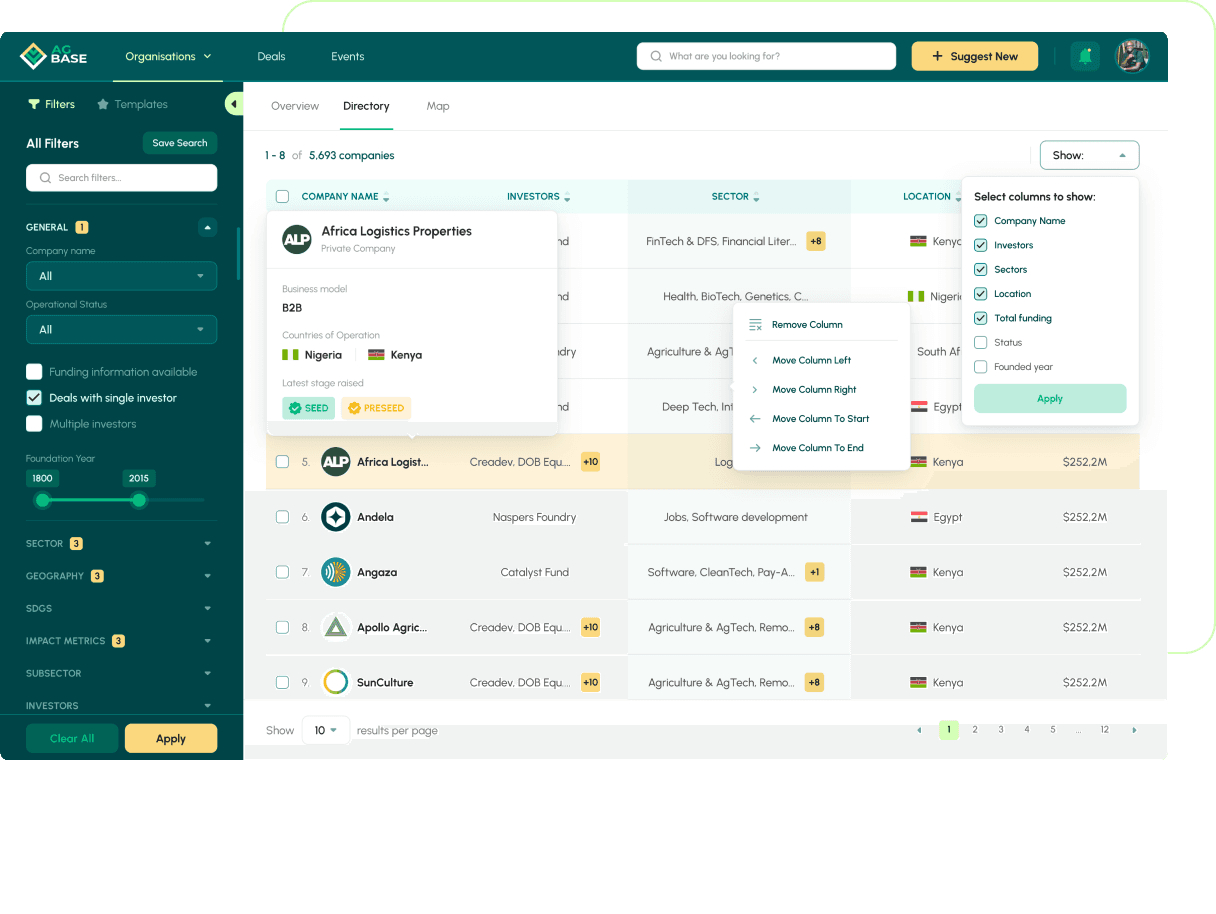Go to next page arrow
The width and height of the screenshot is (1216, 914).
coord(1134,730)
